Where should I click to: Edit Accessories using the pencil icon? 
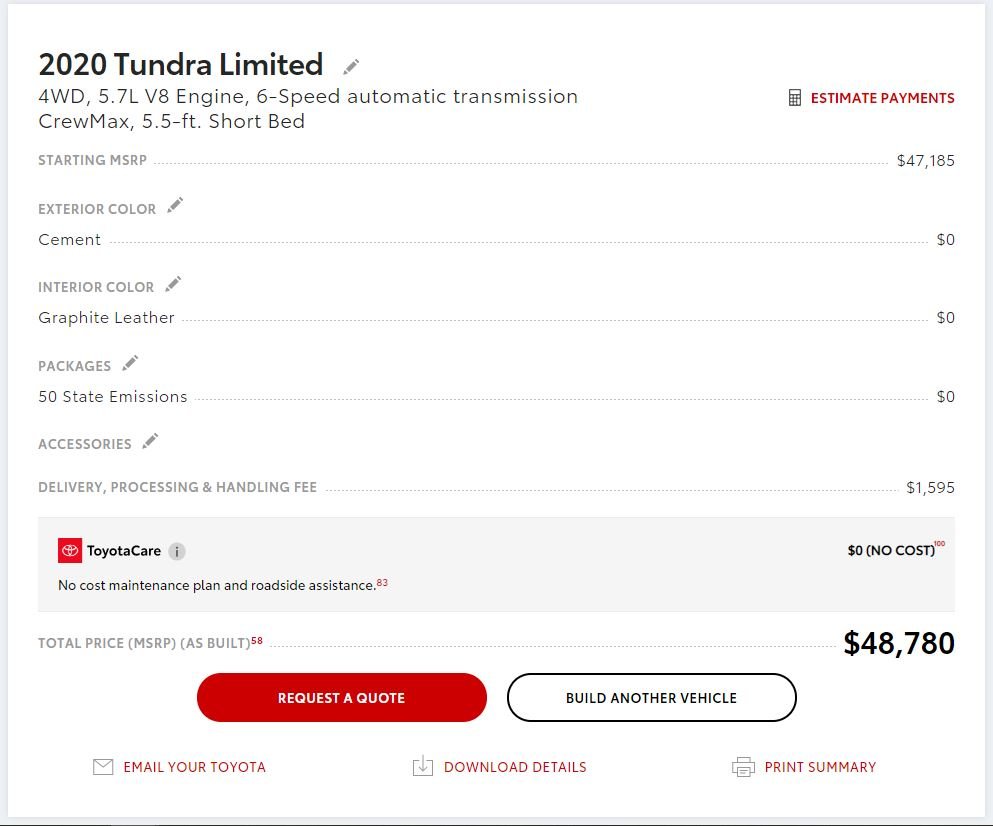[150, 441]
